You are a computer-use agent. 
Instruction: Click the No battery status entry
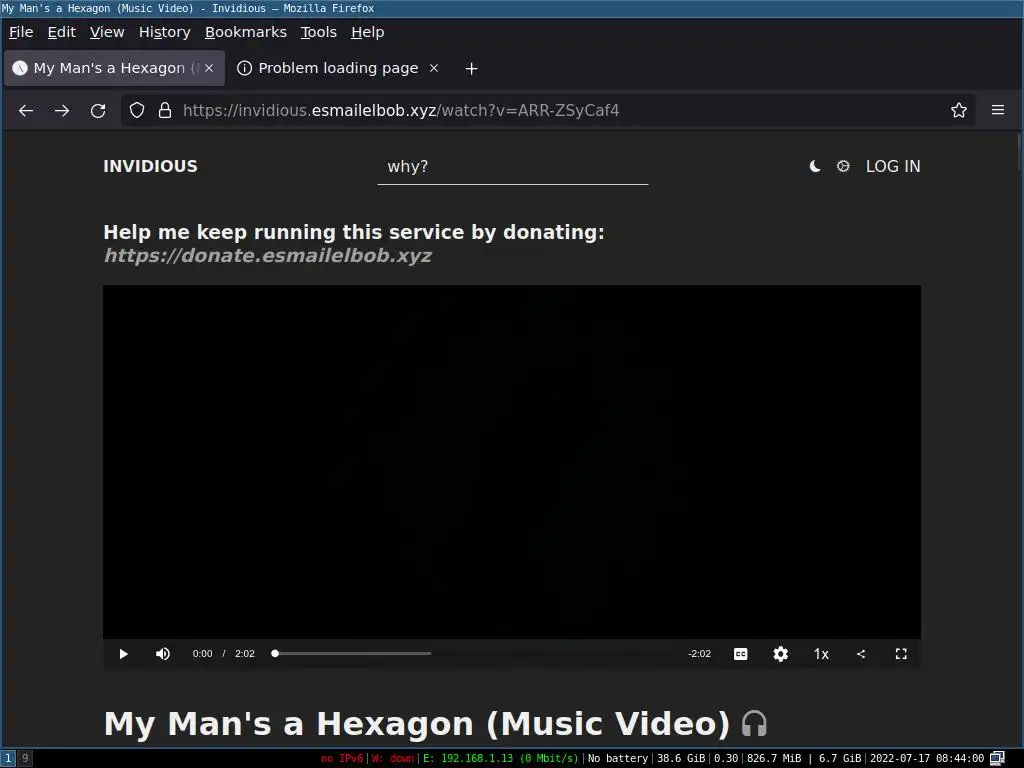[x=617, y=758]
